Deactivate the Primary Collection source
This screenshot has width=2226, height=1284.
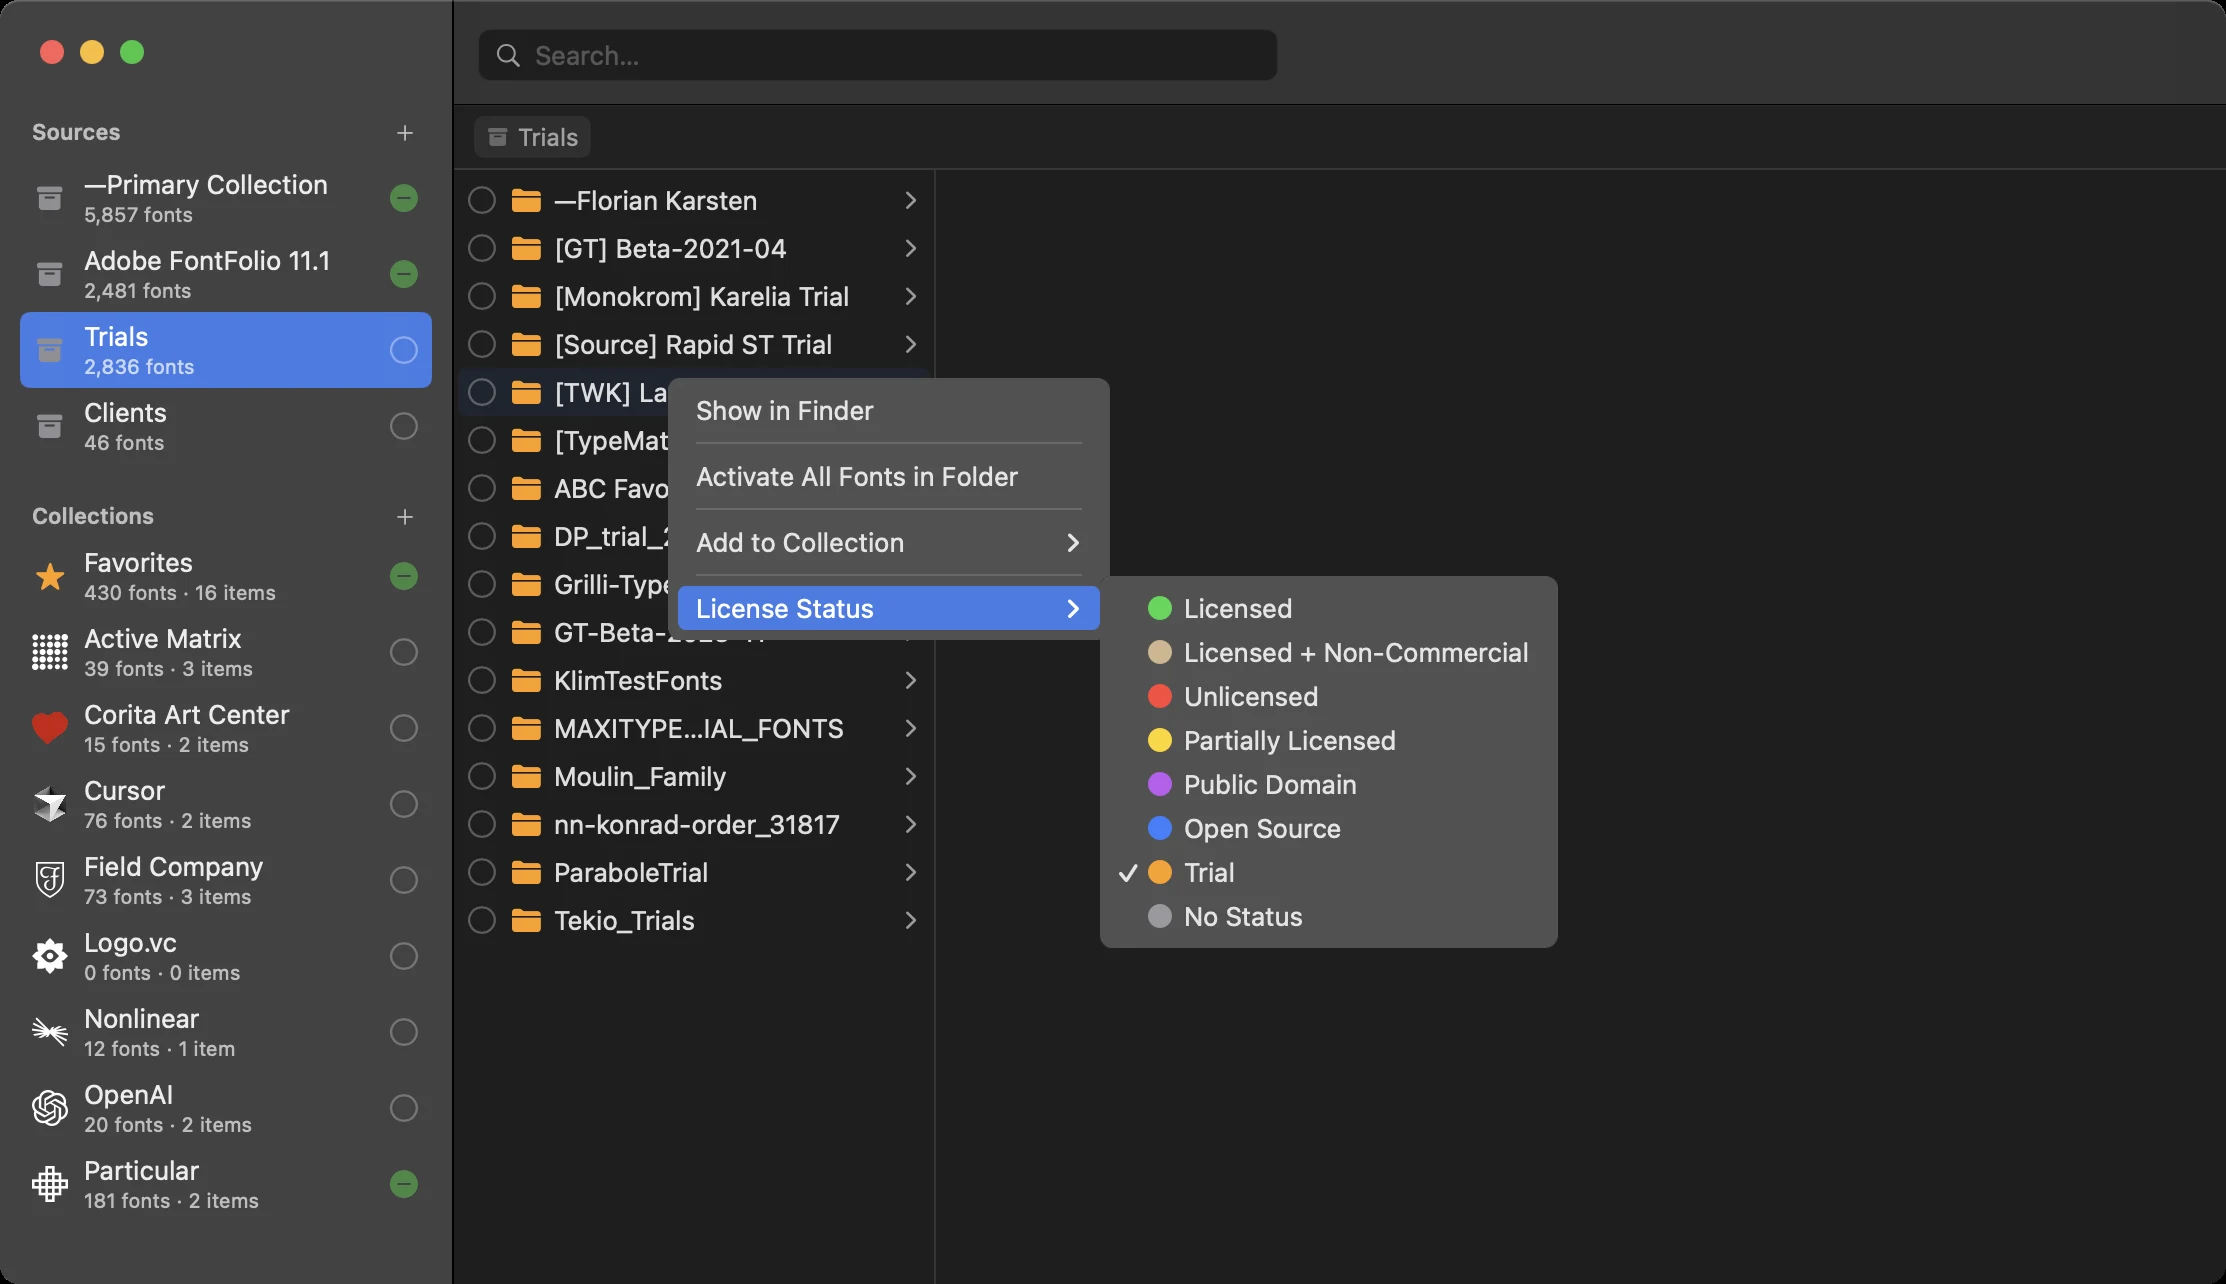404,198
